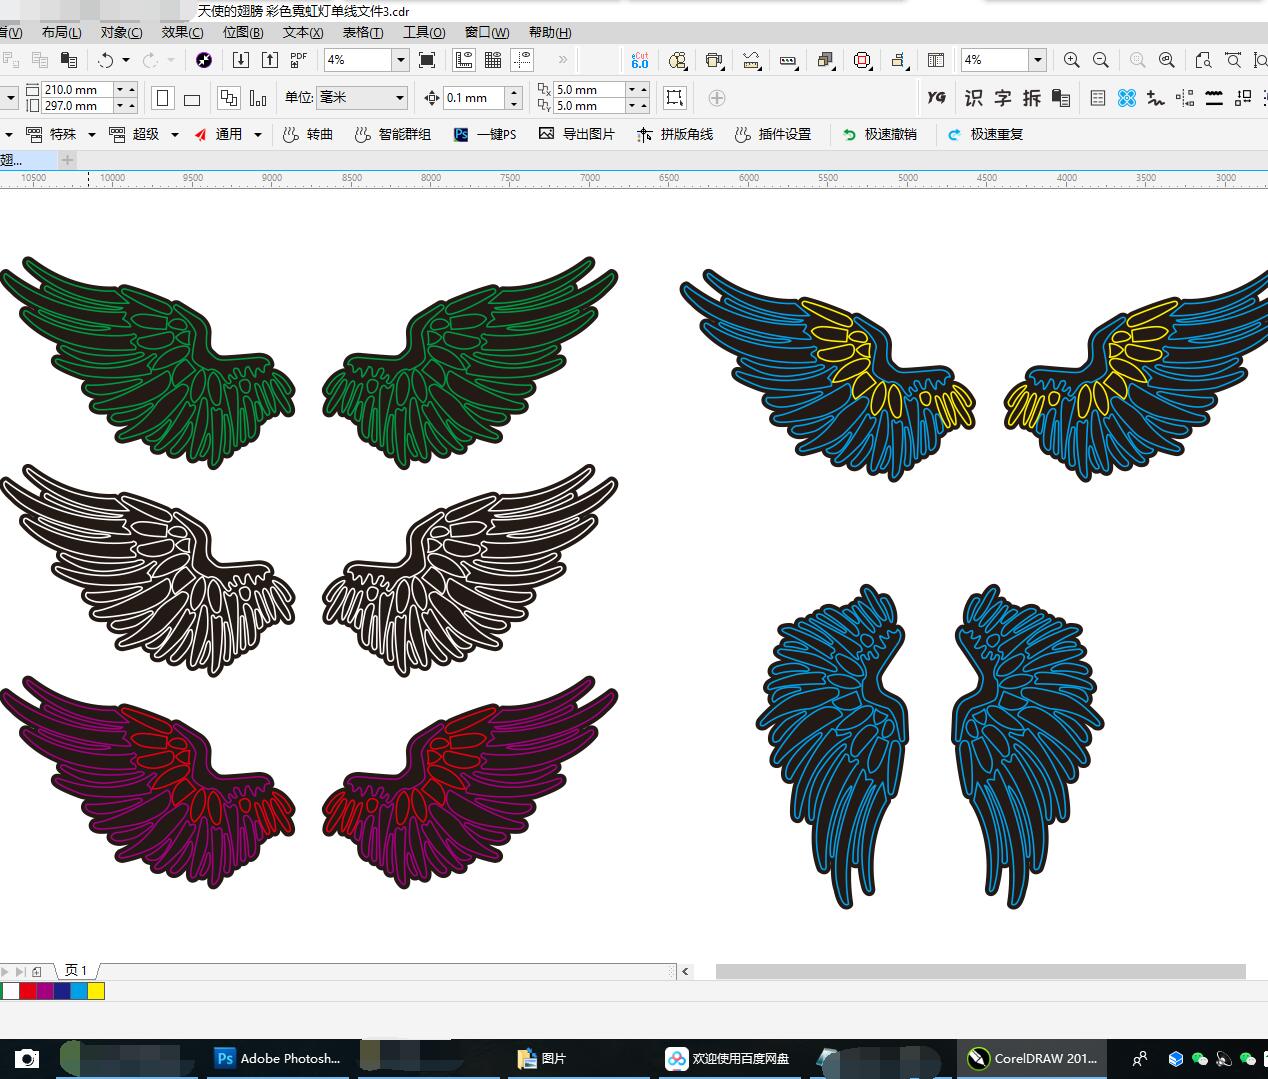
Task: Click the 极速撤销 button
Action: pyautogui.click(x=880, y=134)
